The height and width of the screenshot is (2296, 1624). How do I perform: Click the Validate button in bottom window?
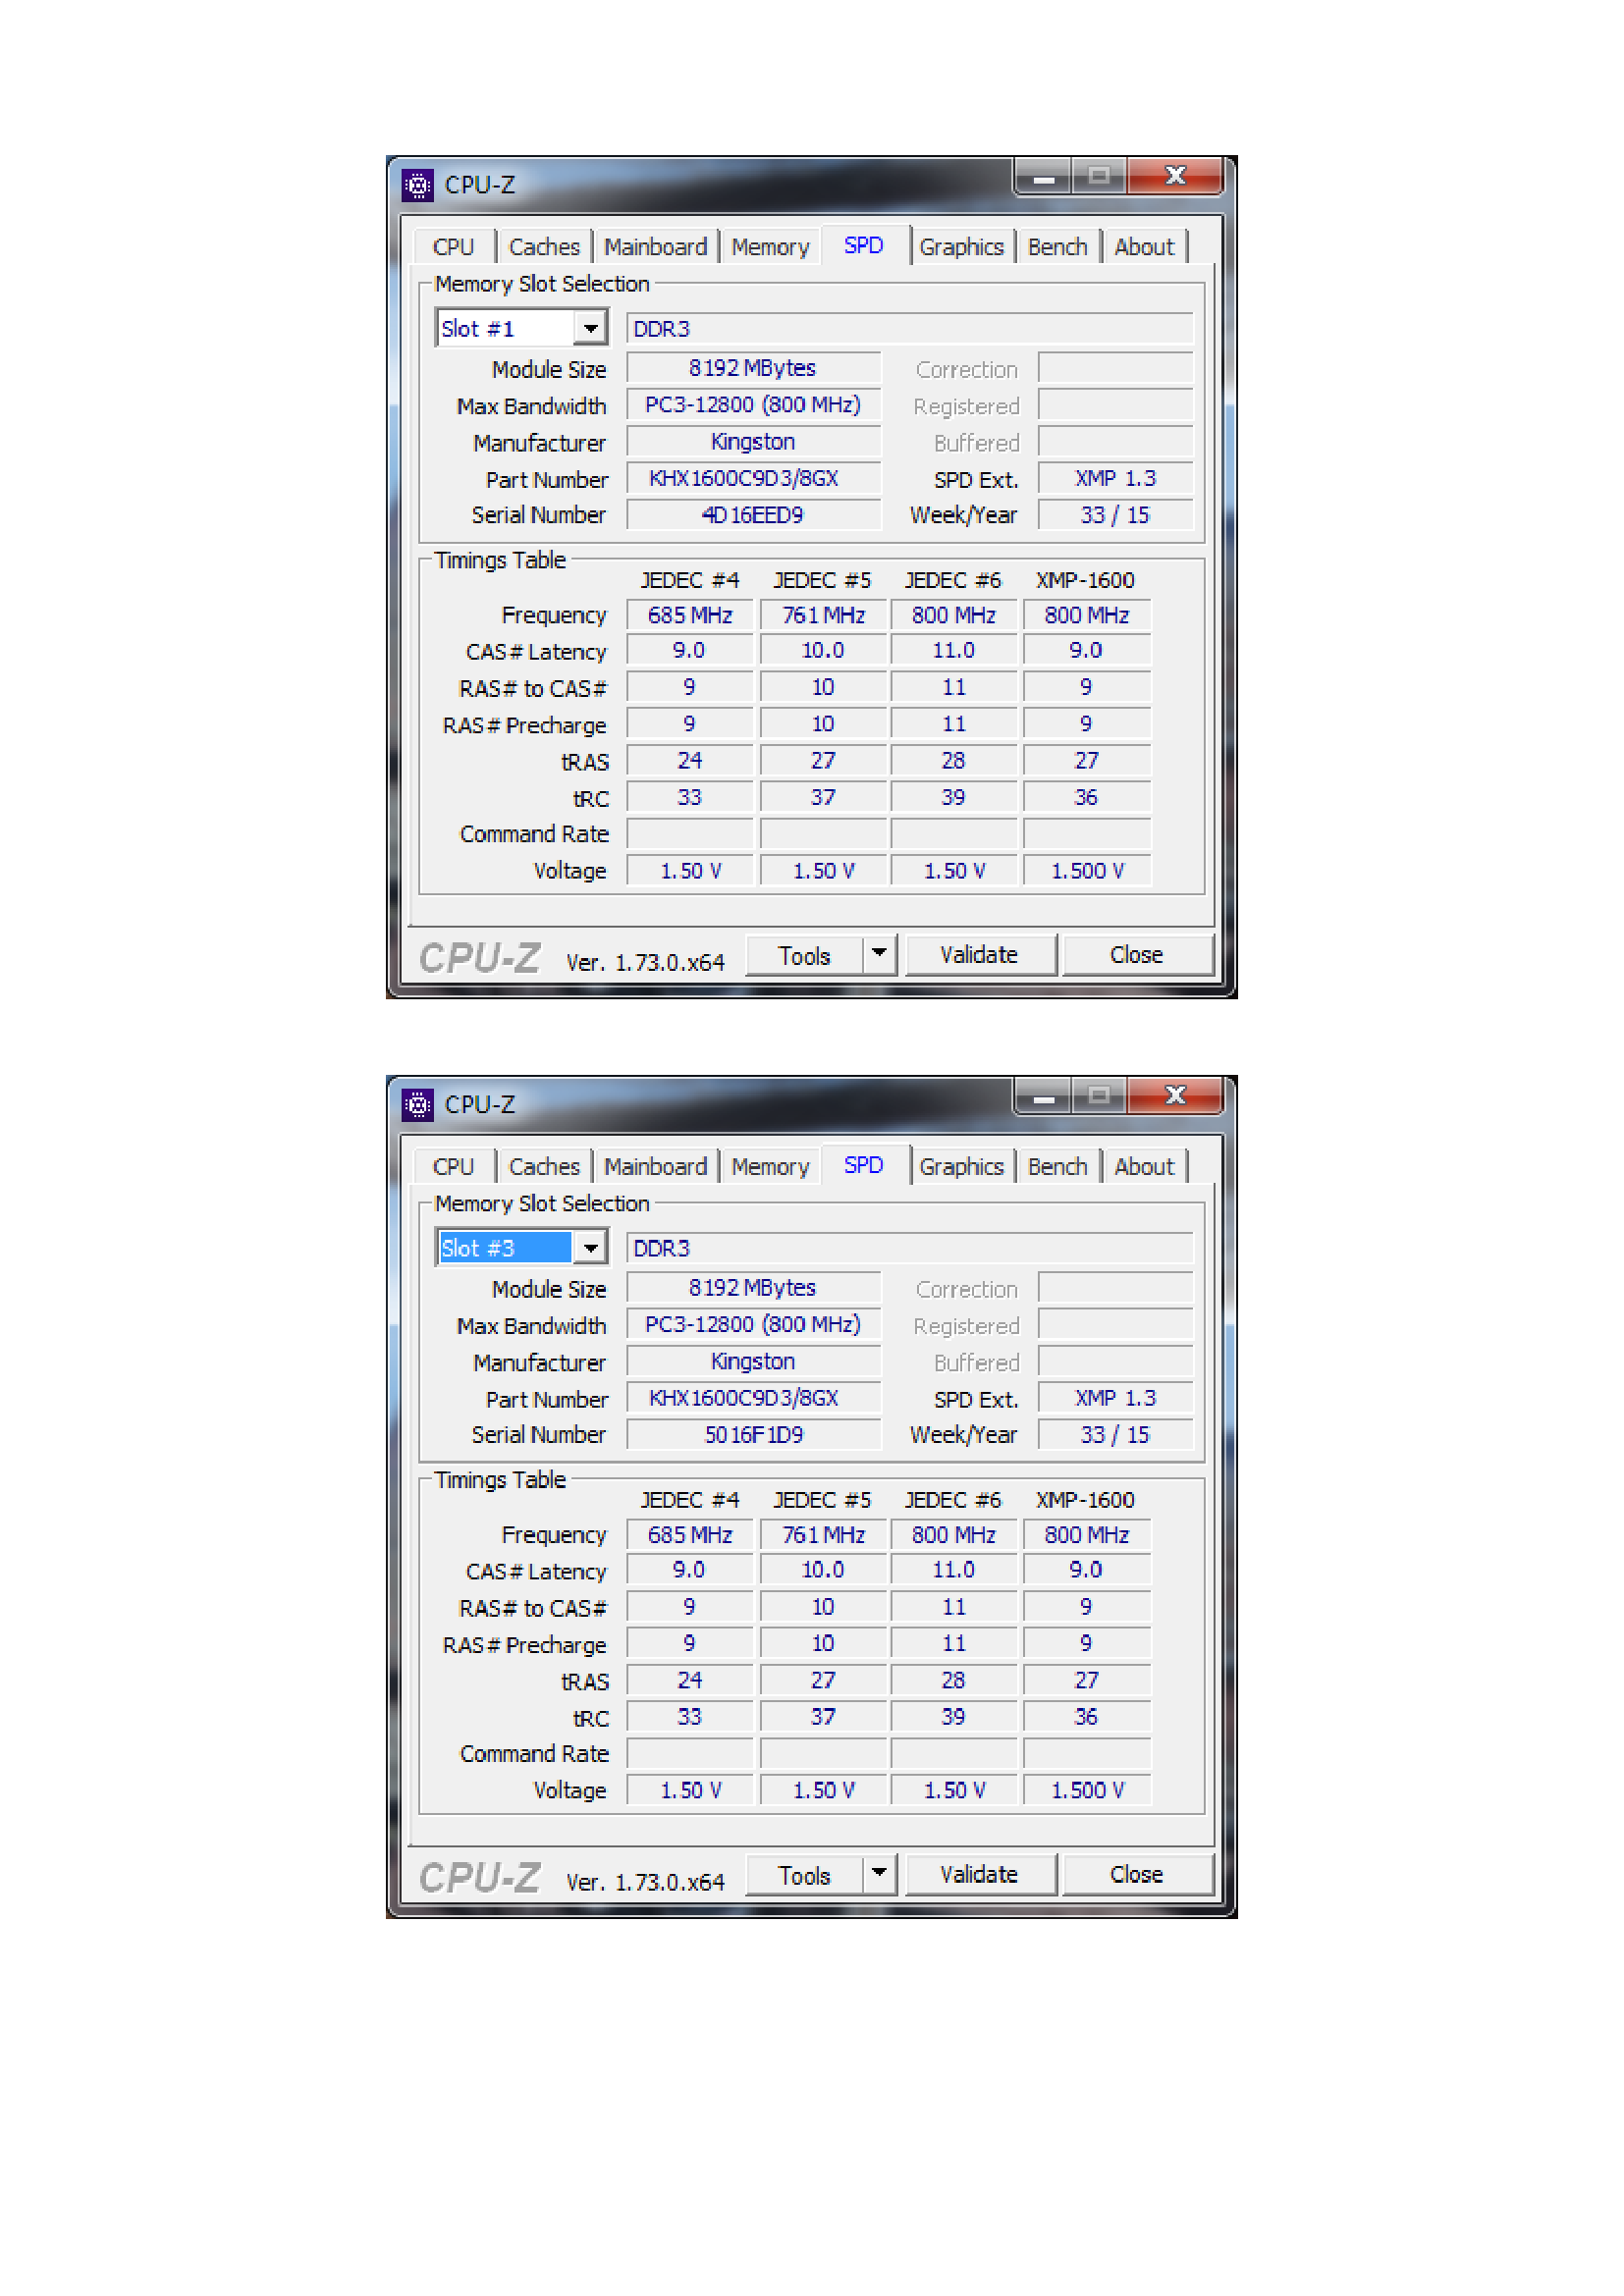(979, 1875)
